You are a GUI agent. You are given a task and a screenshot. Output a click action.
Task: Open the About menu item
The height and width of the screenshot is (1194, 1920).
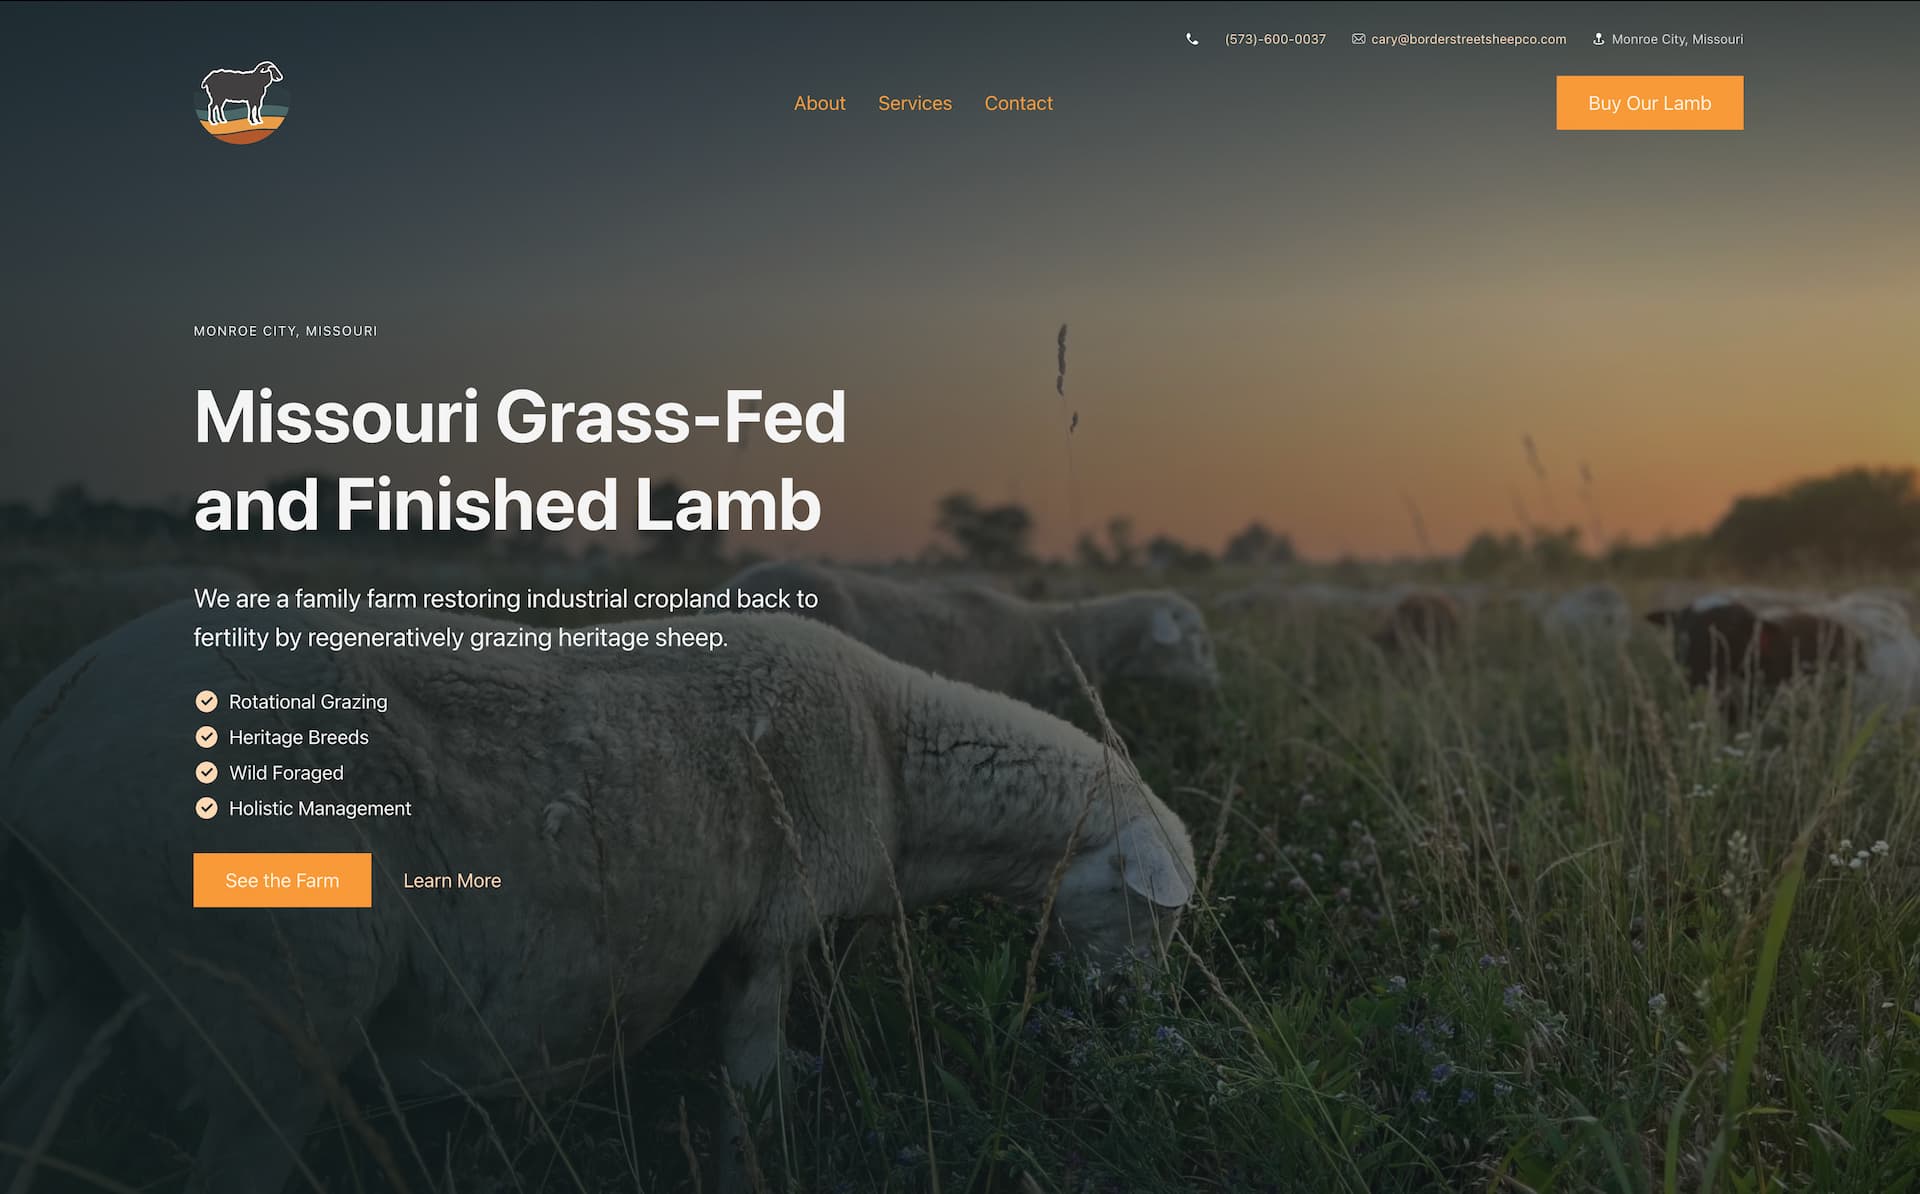click(819, 103)
